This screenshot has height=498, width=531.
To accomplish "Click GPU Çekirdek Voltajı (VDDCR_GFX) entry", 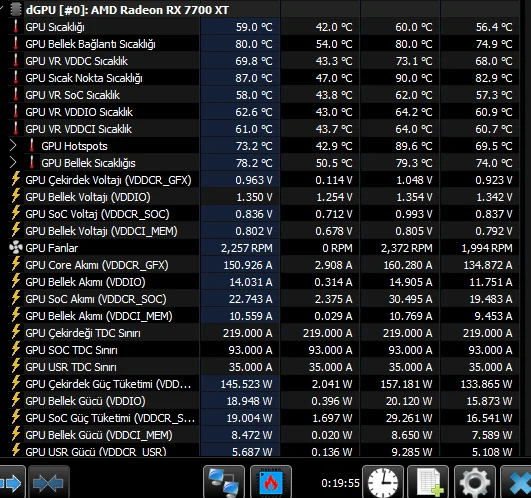I will pyautogui.click(x=108, y=180).
